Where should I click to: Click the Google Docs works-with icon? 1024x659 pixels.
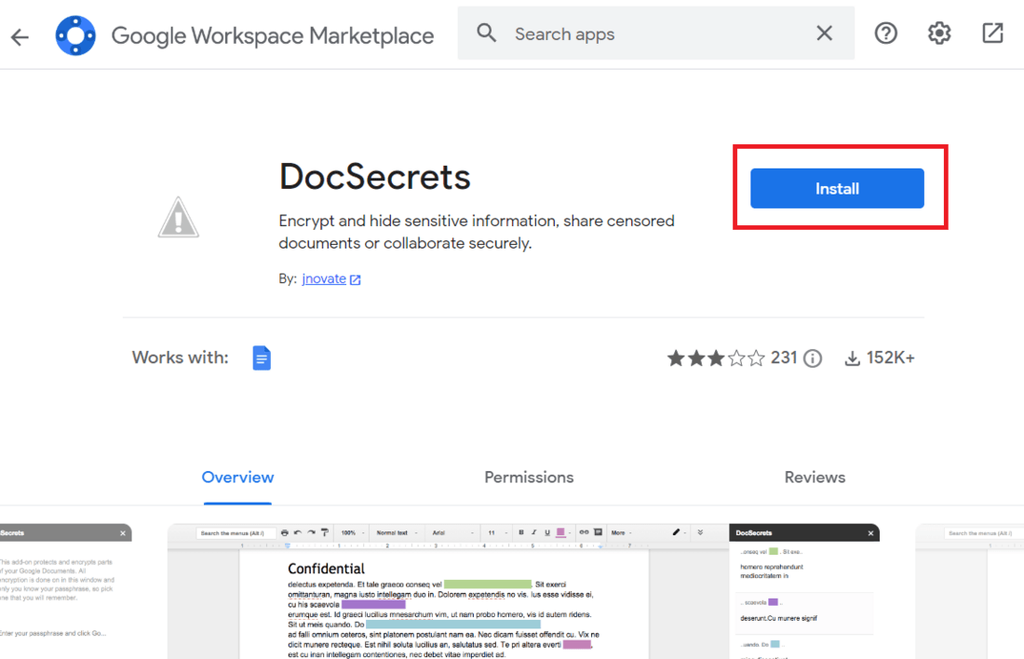click(x=261, y=358)
